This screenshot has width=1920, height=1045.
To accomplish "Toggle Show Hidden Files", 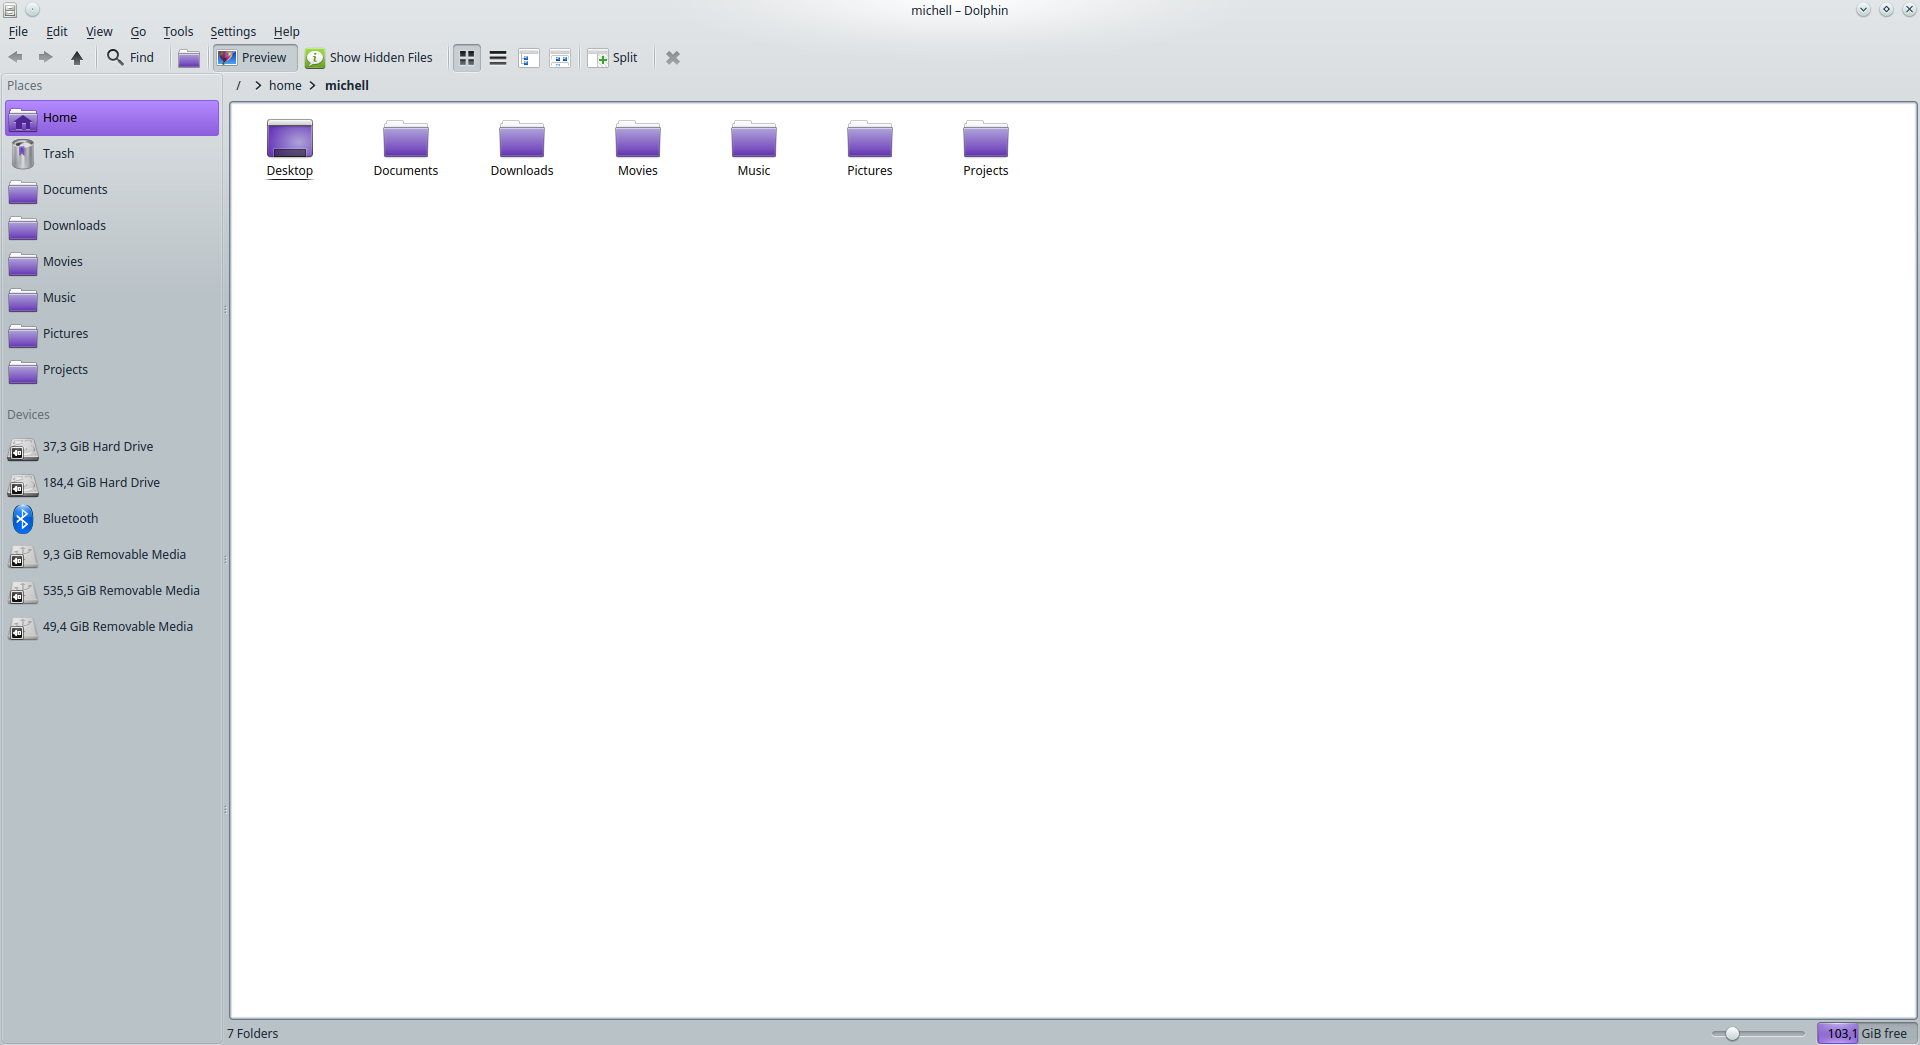I will click(x=370, y=58).
